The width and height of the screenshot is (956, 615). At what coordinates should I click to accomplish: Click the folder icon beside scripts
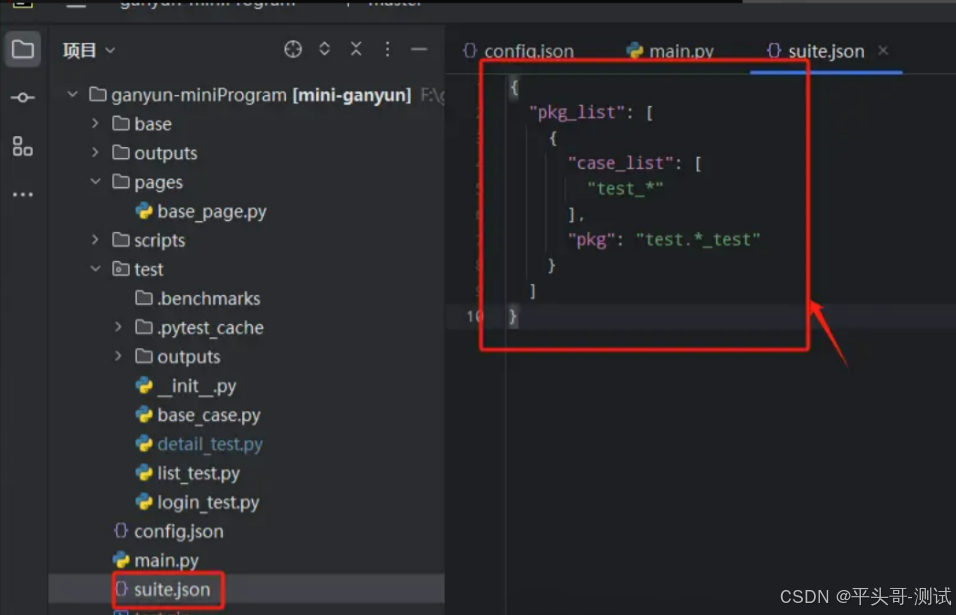pyautogui.click(x=121, y=240)
